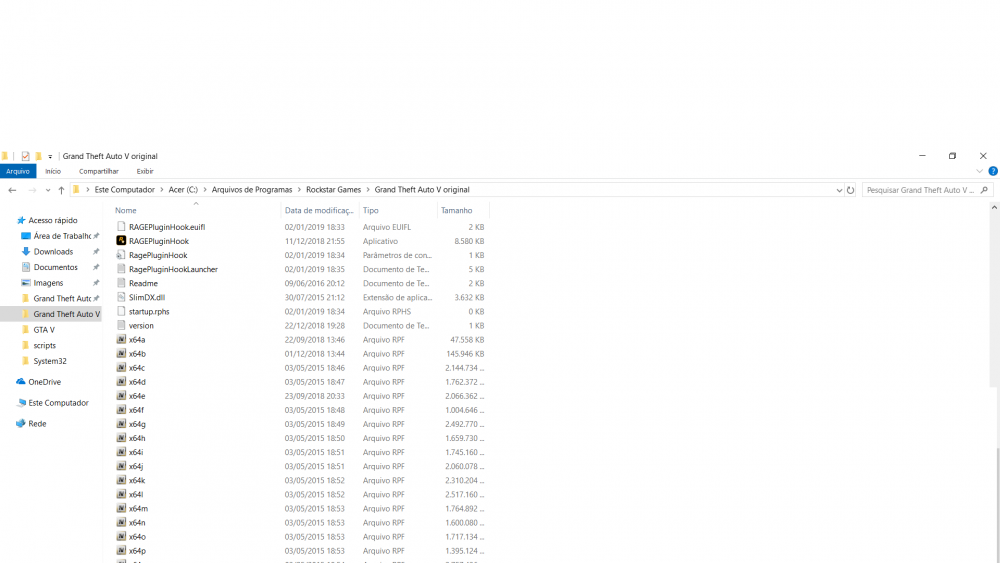Click the Readme document icon
The height and width of the screenshot is (563, 1000).
point(121,283)
